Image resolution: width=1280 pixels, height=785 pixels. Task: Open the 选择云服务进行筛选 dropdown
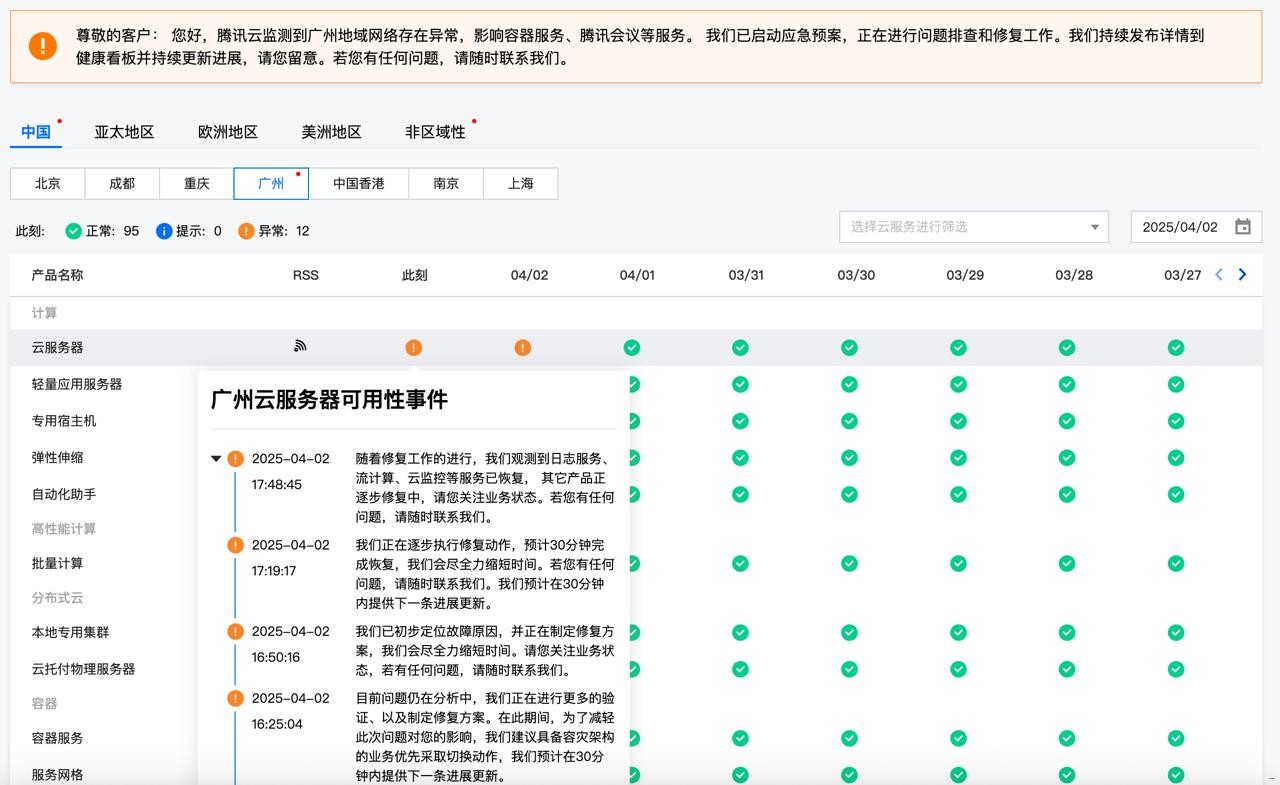(973, 227)
